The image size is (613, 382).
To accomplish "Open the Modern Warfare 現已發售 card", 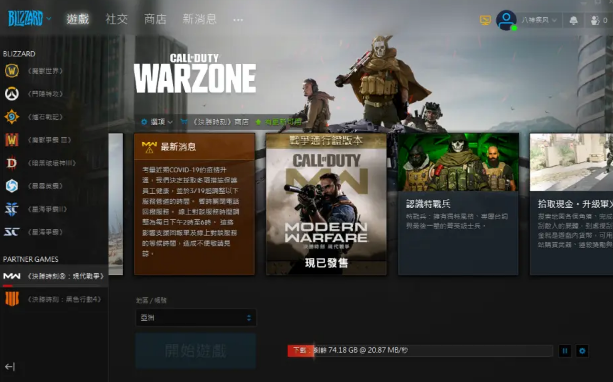I will pos(326,204).
